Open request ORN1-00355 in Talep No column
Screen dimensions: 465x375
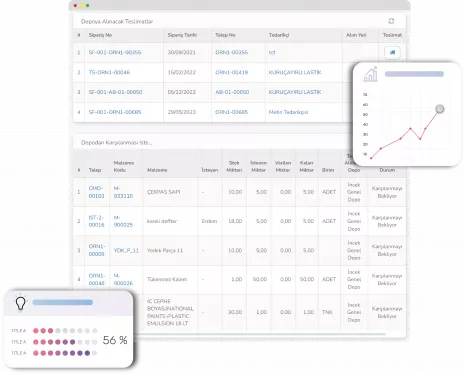(x=232, y=52)
